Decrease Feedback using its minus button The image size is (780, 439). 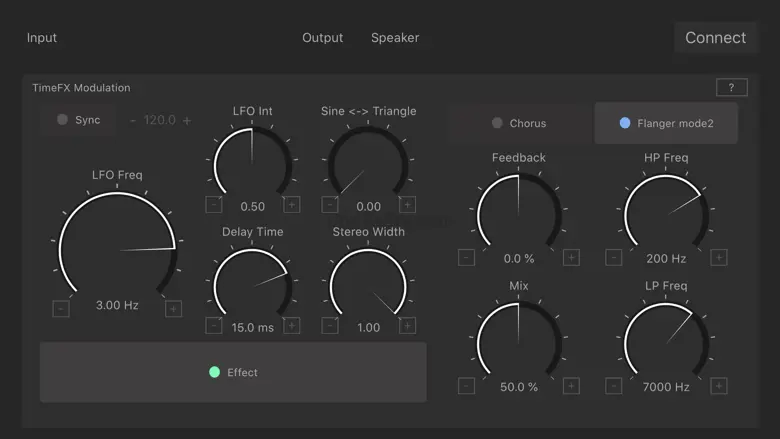pos(466,257)
